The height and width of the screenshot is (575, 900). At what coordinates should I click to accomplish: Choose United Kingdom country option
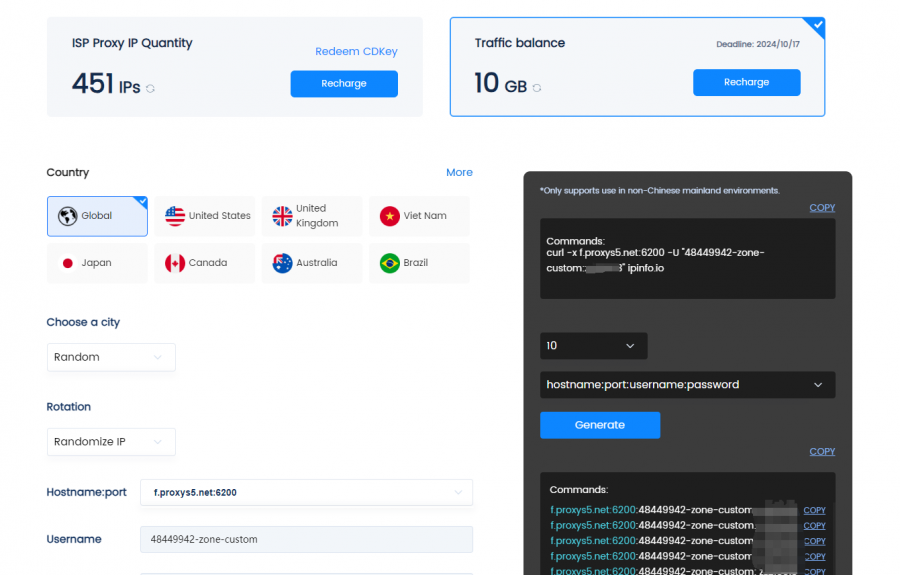pos(312,216)
